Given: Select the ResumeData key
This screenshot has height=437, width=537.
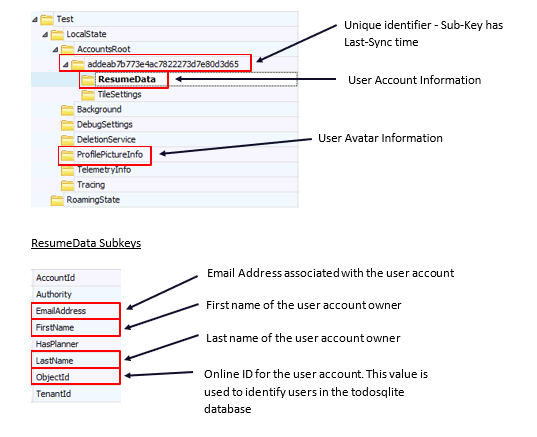Looking at the screenshot, I should [127, 79].
